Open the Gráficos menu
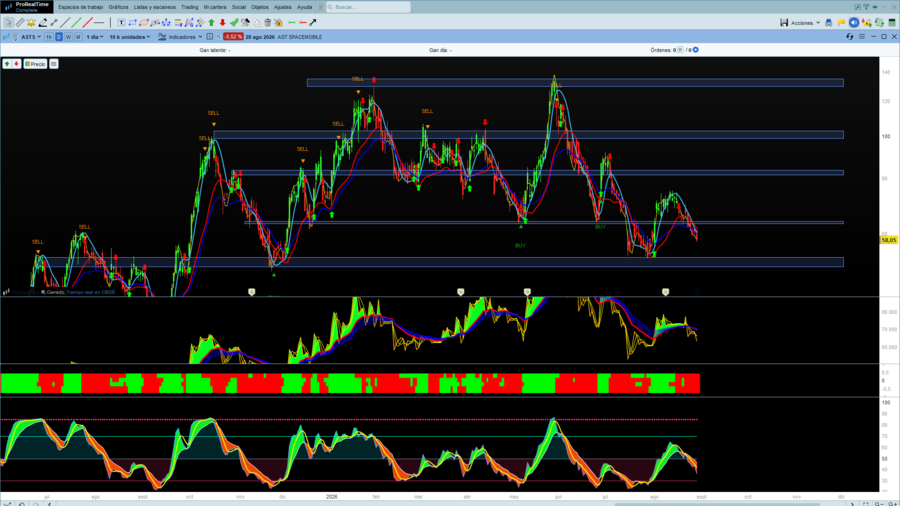 point(118,7)
